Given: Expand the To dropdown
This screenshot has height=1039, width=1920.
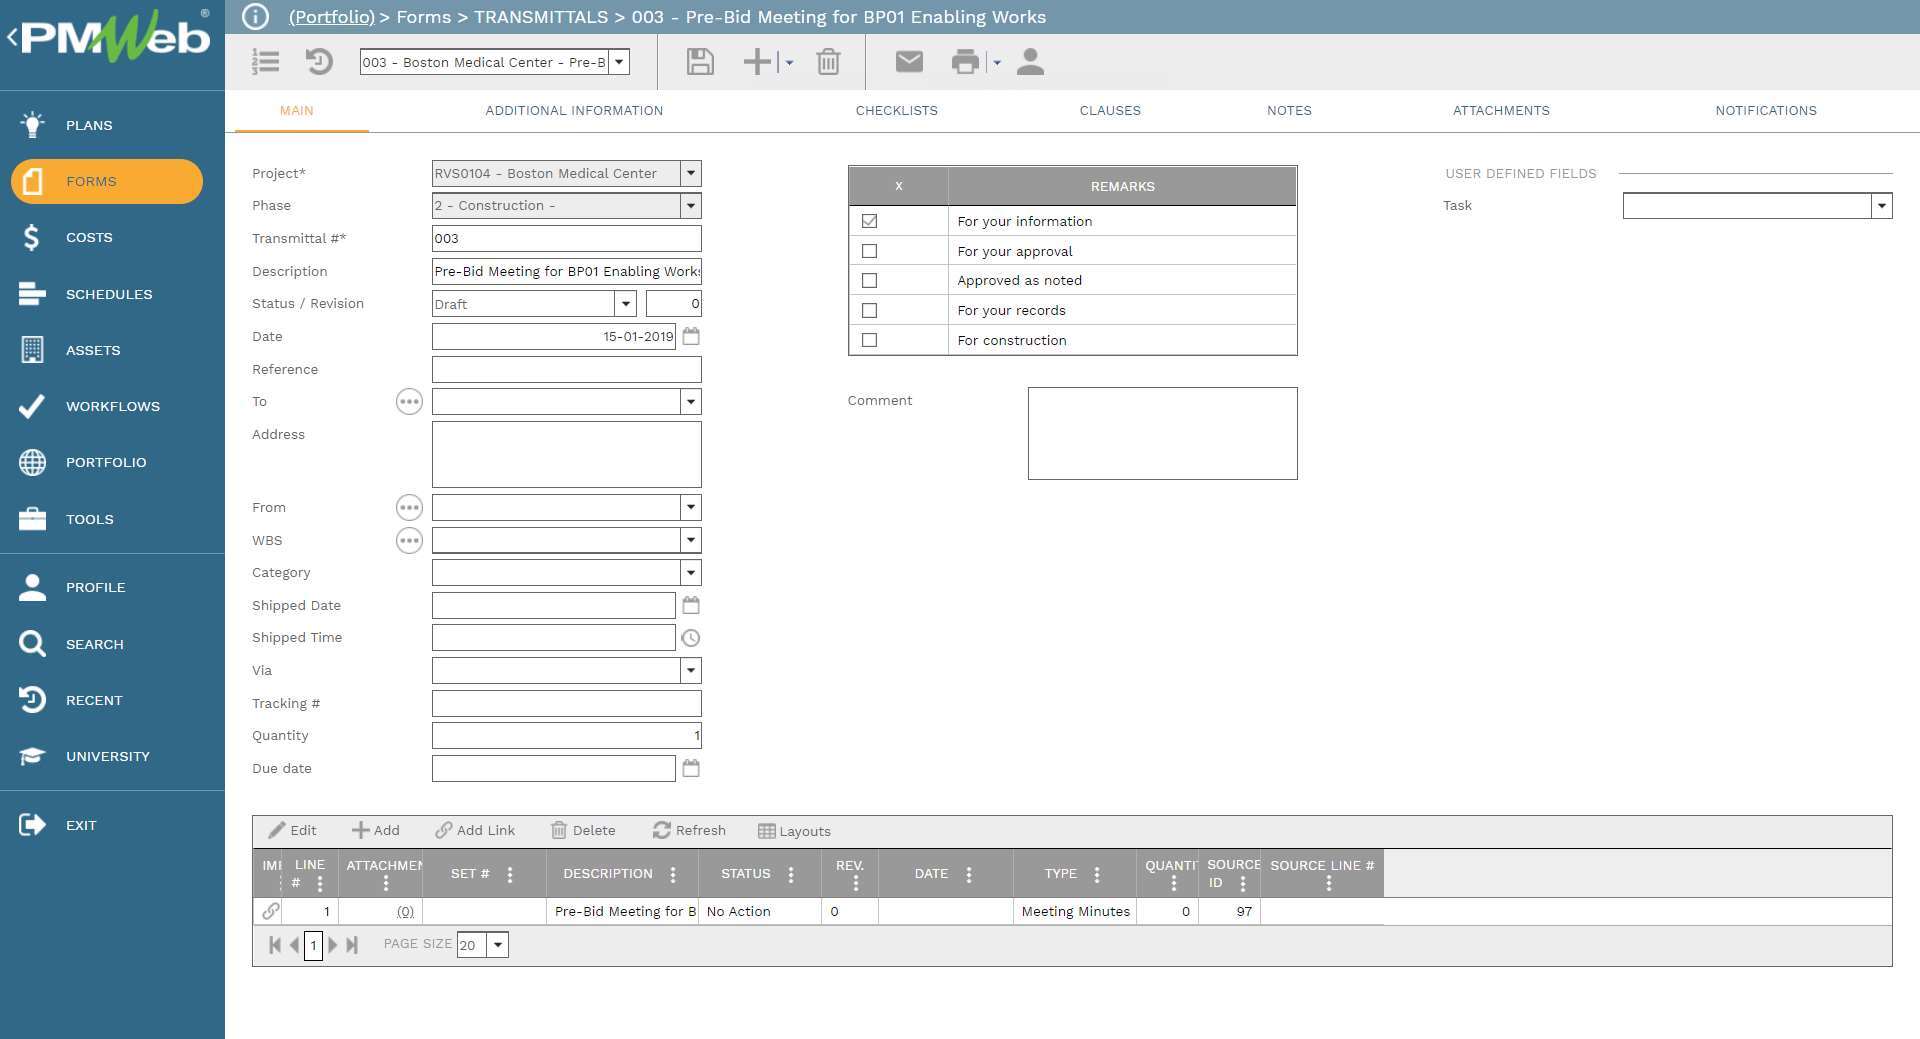Looking at the screenshot, I should (690, 402).
